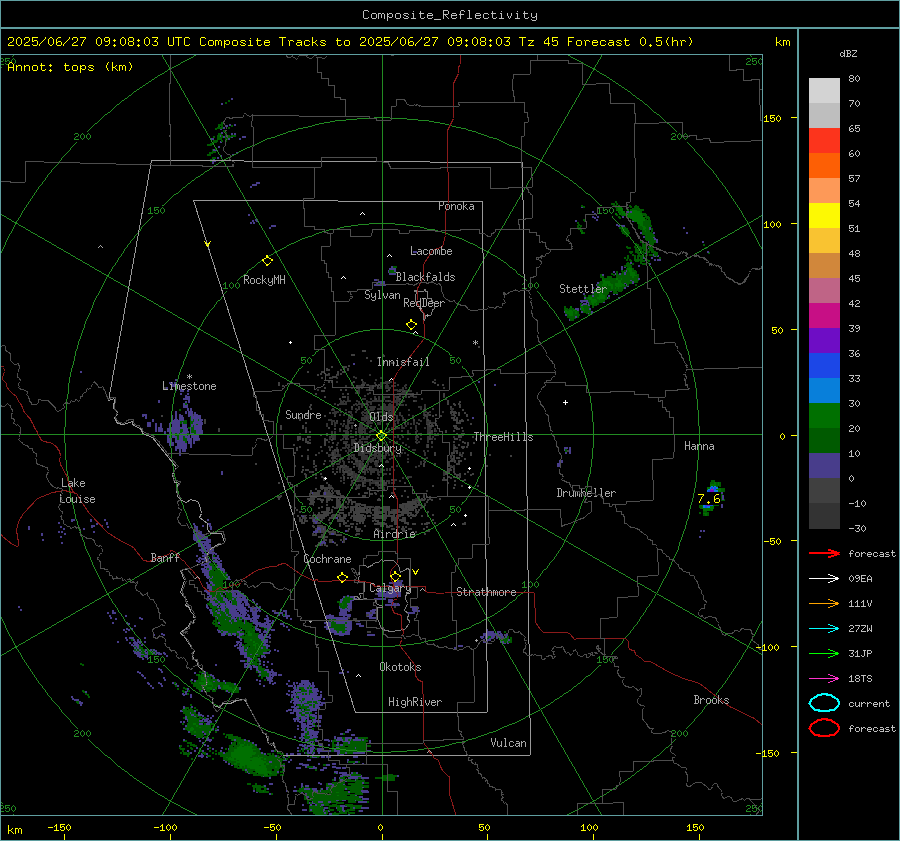Image resolution: width=900 pixels, height=841 pixels.
Task: Click the Okotoks label on map
Action: coord(400,667)
